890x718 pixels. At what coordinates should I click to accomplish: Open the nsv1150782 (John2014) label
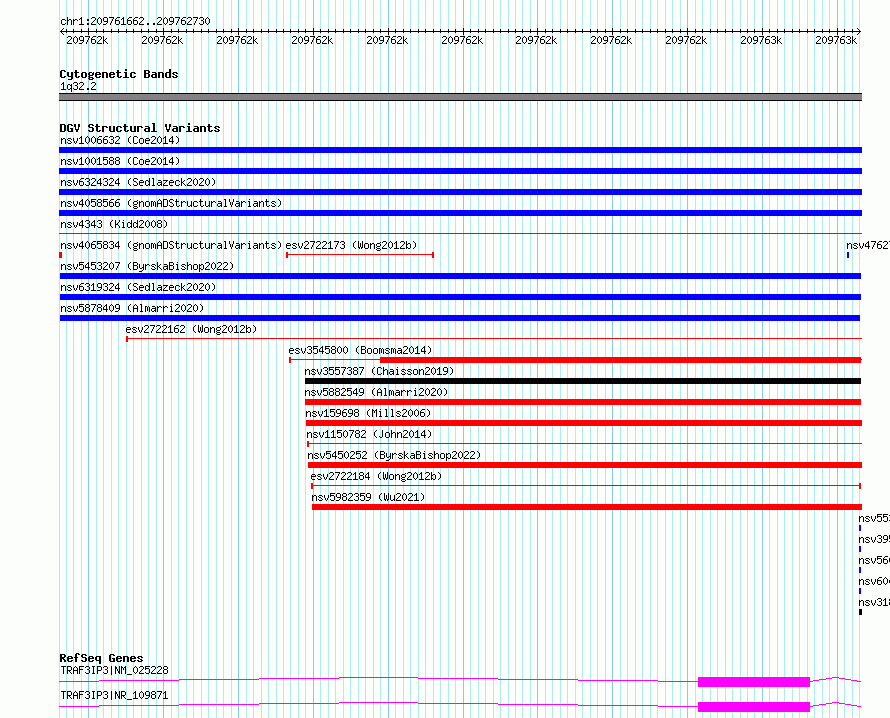pos(369,434)
